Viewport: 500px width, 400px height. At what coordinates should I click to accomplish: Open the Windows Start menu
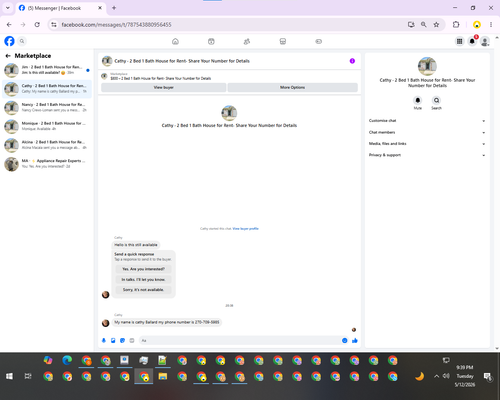[x=9, y=376]
